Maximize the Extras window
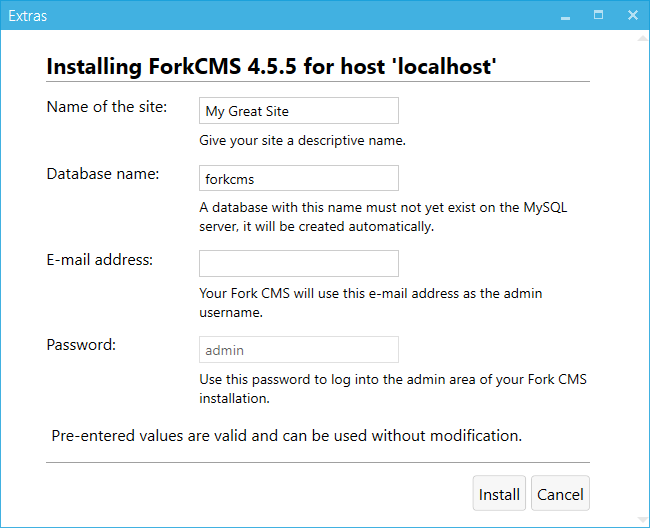653x530 pixels. [598, 15]
